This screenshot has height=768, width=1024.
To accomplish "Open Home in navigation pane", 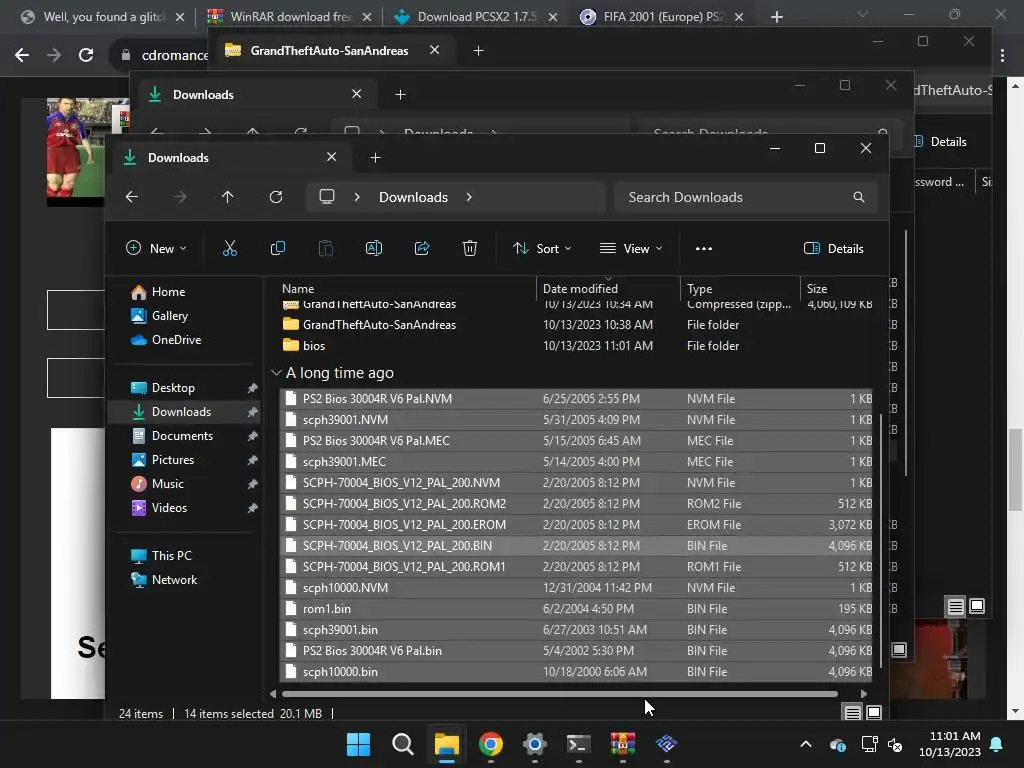I will pos(168,292).
